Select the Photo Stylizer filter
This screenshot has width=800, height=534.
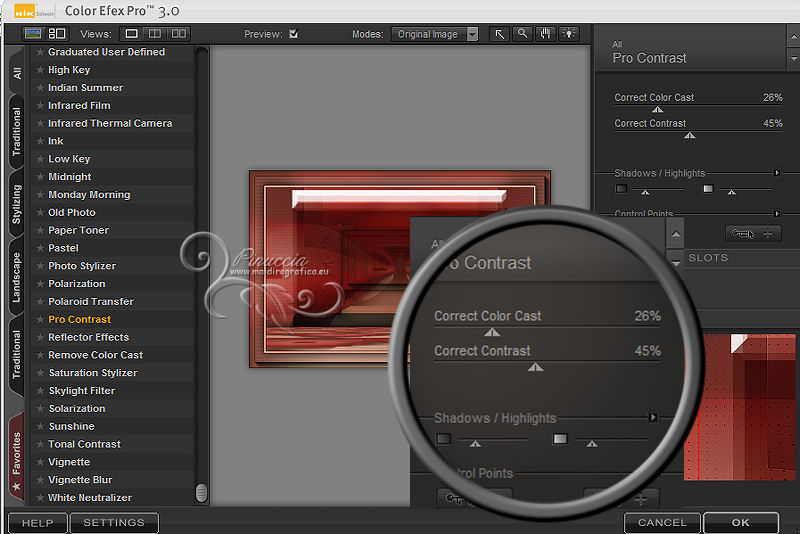82,266
